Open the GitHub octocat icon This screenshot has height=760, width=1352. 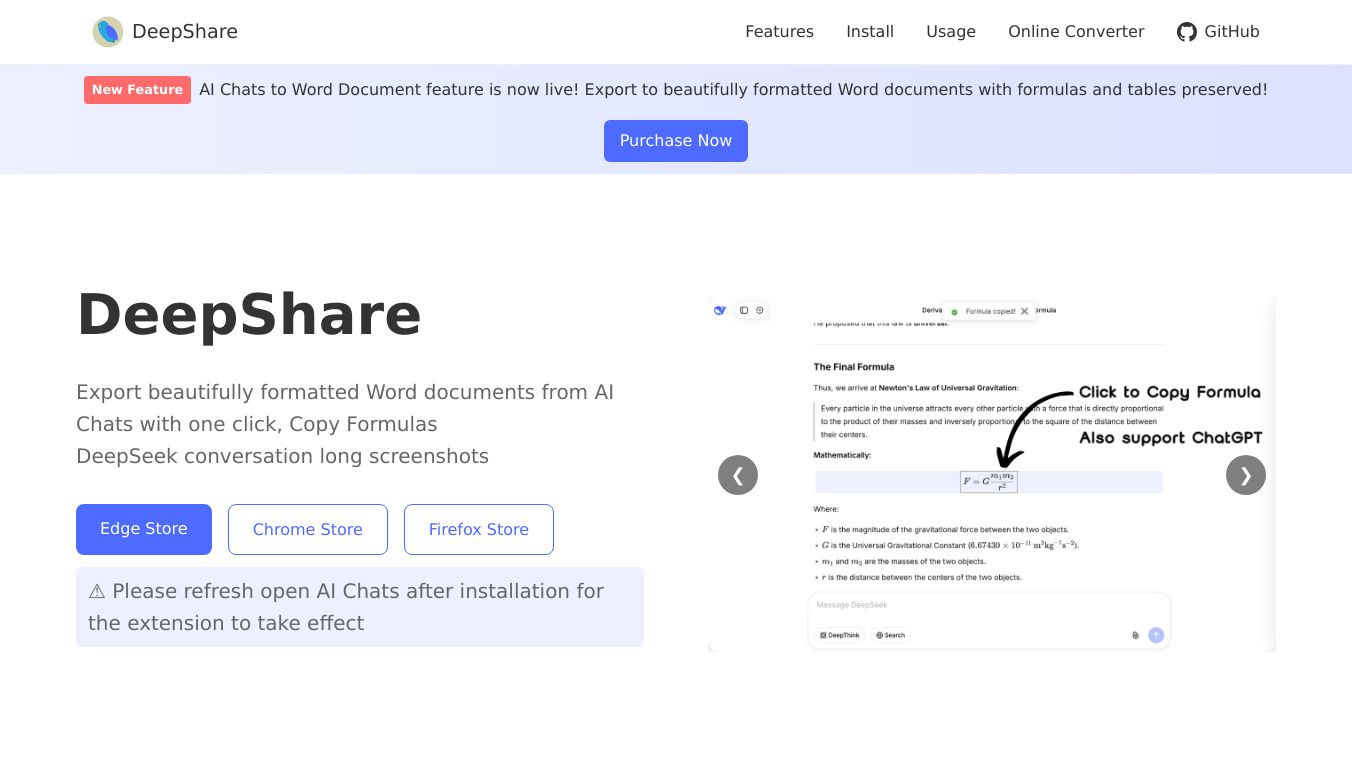coord(1187,32)
